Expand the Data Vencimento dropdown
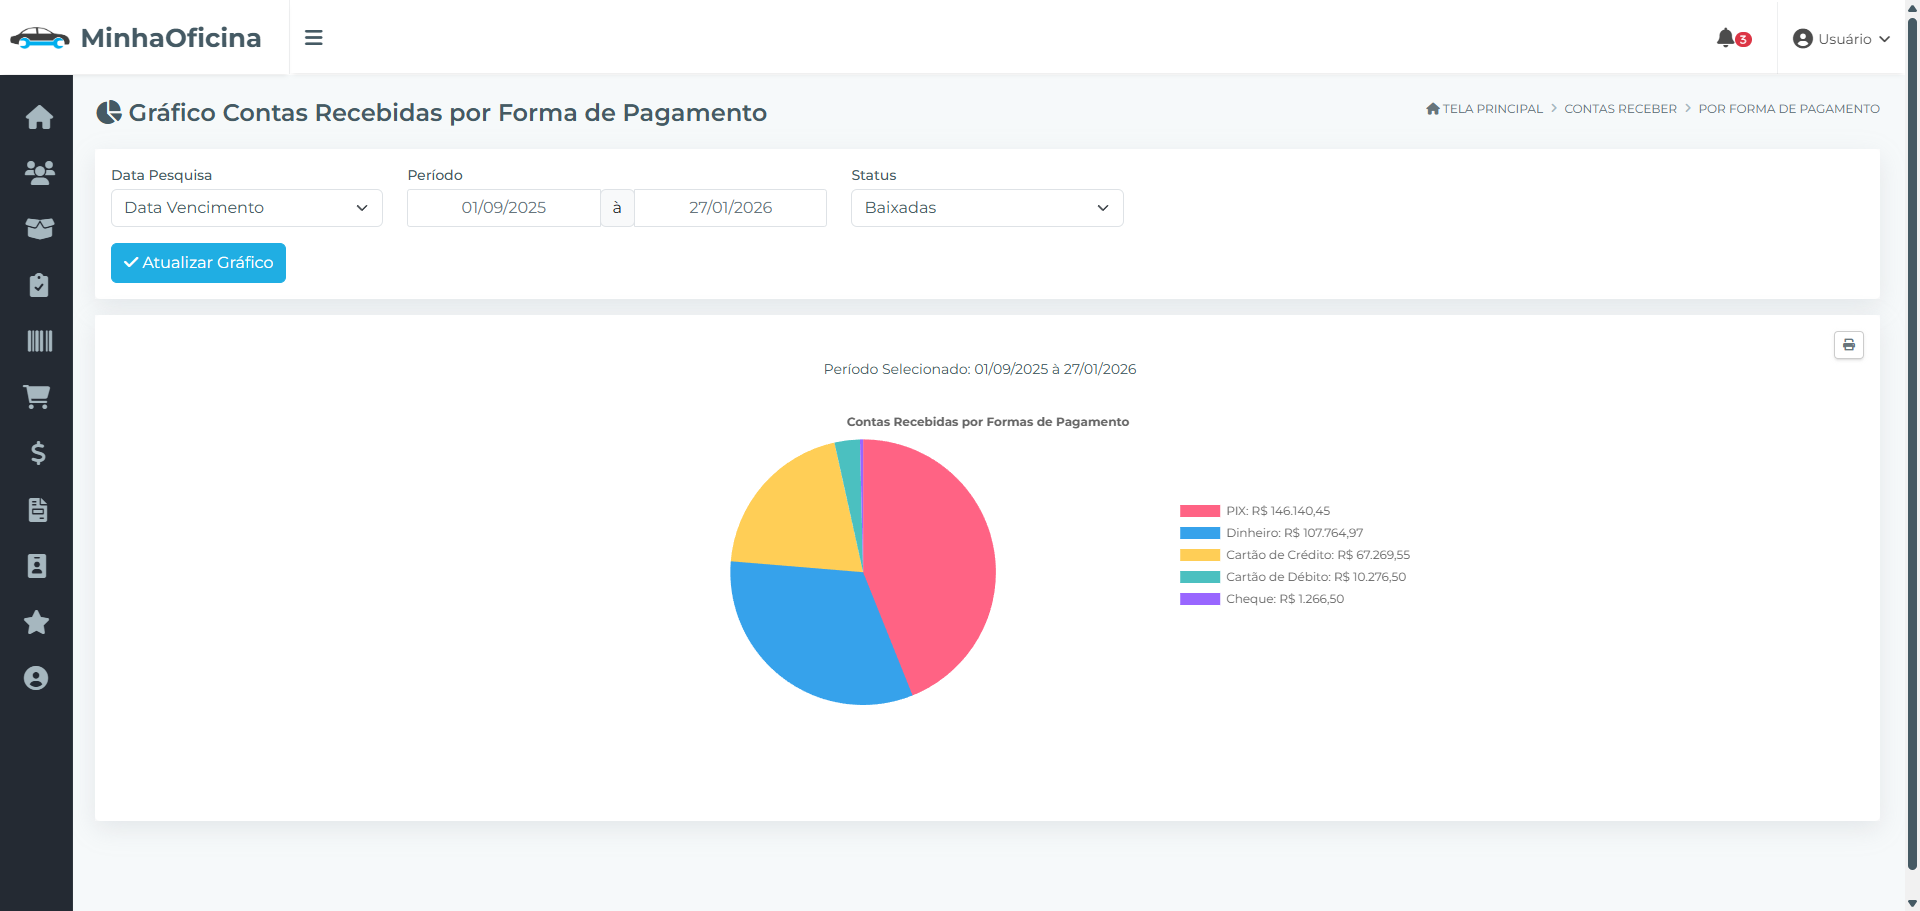 point(247,208)
